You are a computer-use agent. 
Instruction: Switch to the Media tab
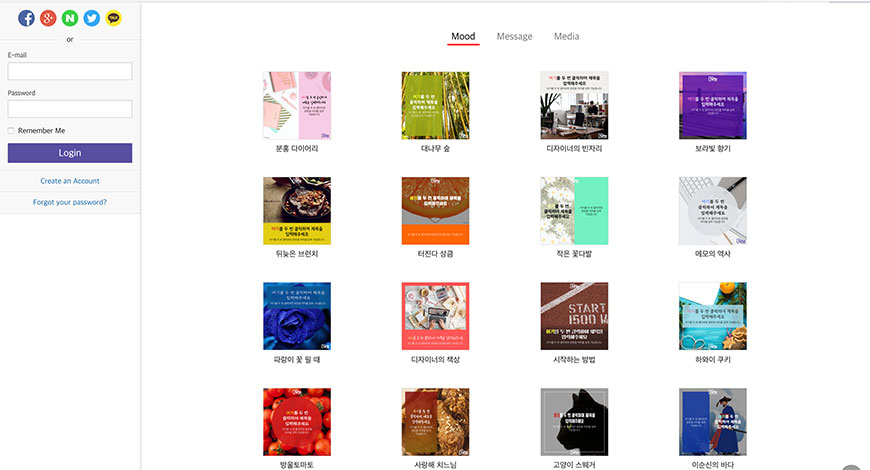click(566, 37)
